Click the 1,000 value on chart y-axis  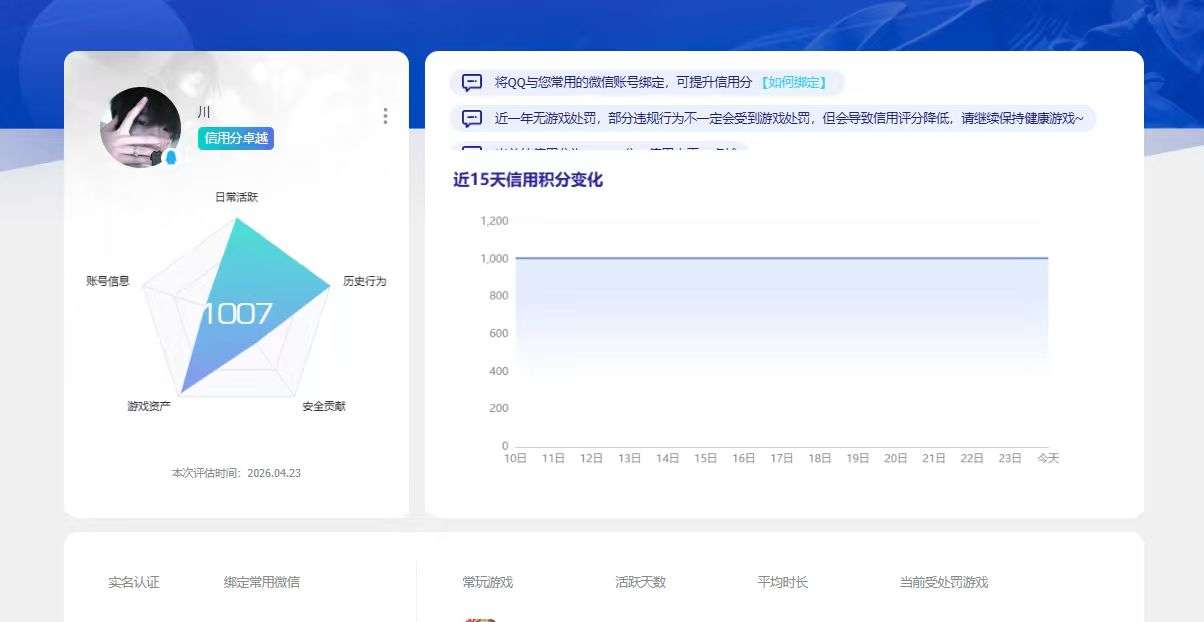click(x=494, y=259)
